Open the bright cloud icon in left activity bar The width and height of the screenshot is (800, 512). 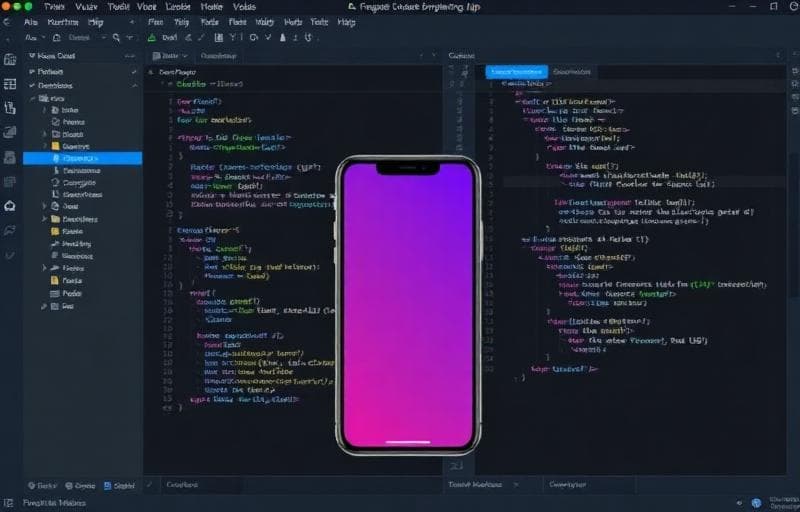tap(10, 206)
